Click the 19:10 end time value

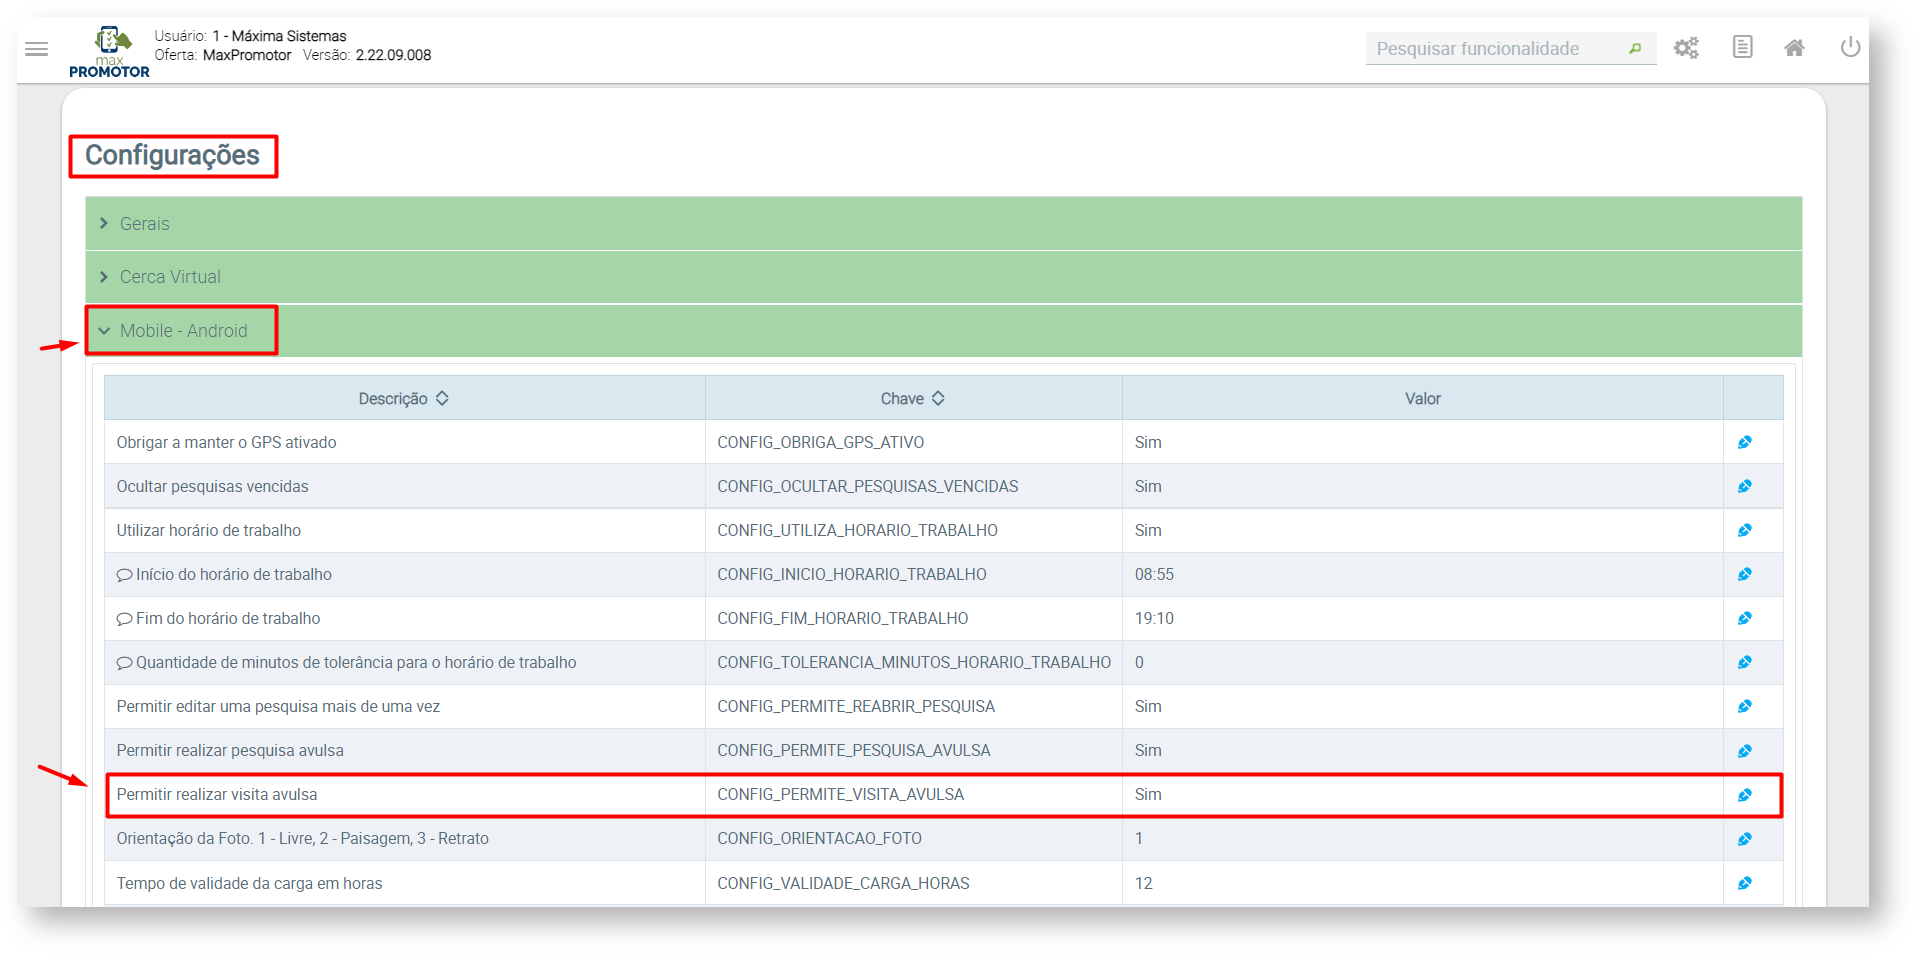click(x=1154, y=618)
